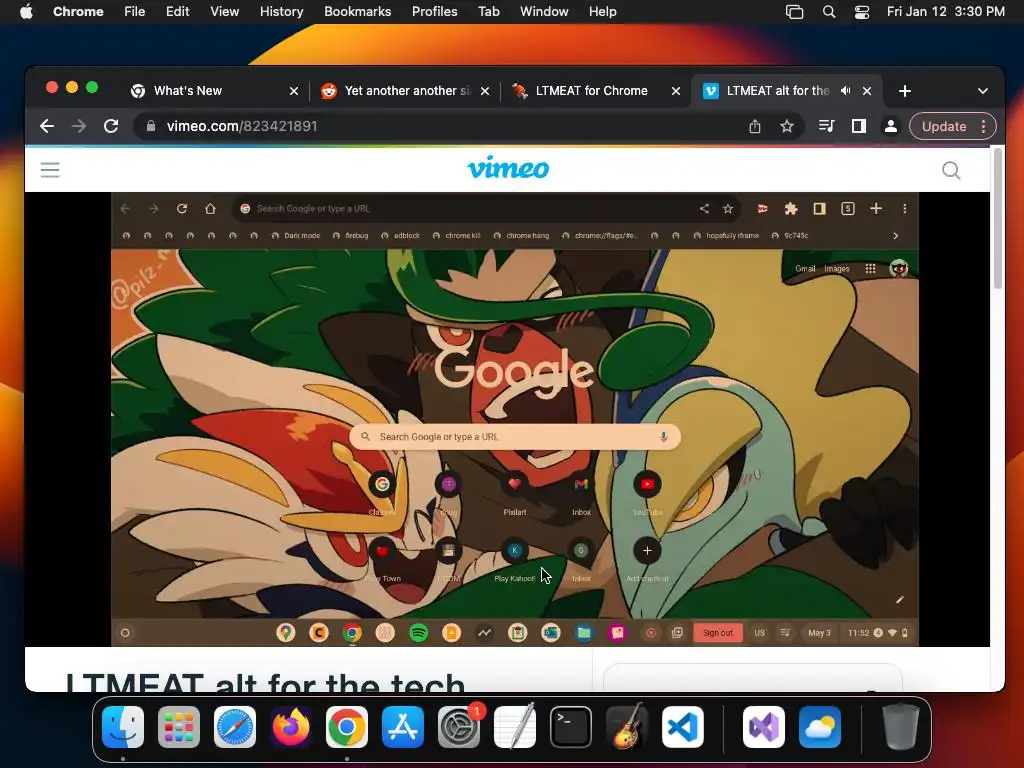Open the App Store from the dock
Viewport: 1024px width, 768px height.
pos(403,727)
